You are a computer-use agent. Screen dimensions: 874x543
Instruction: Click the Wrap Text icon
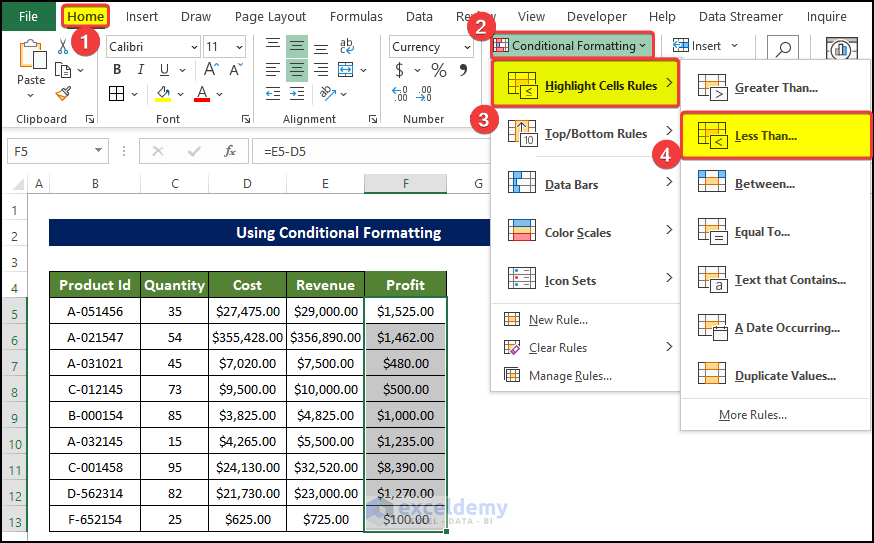(346, 46)
